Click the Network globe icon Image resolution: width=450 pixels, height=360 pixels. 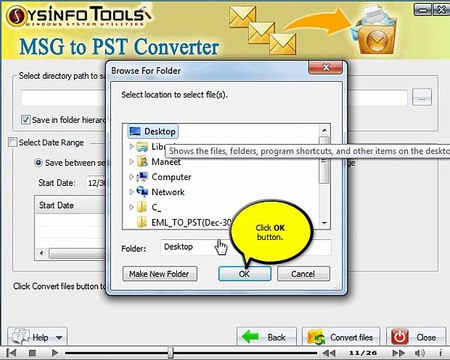142,192
